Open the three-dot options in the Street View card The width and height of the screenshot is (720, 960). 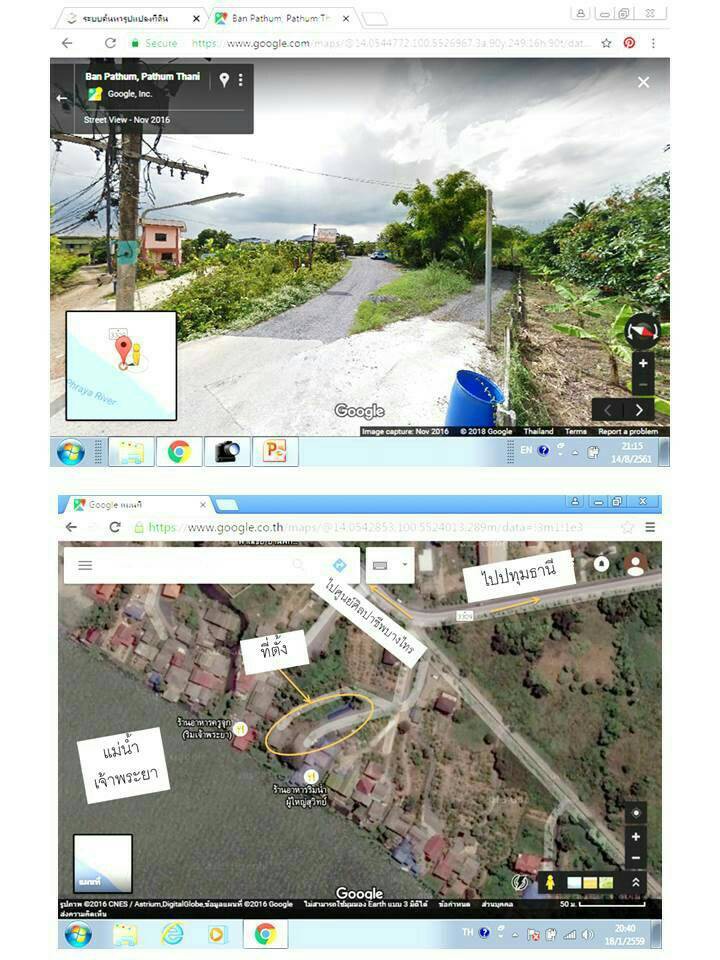241,80
